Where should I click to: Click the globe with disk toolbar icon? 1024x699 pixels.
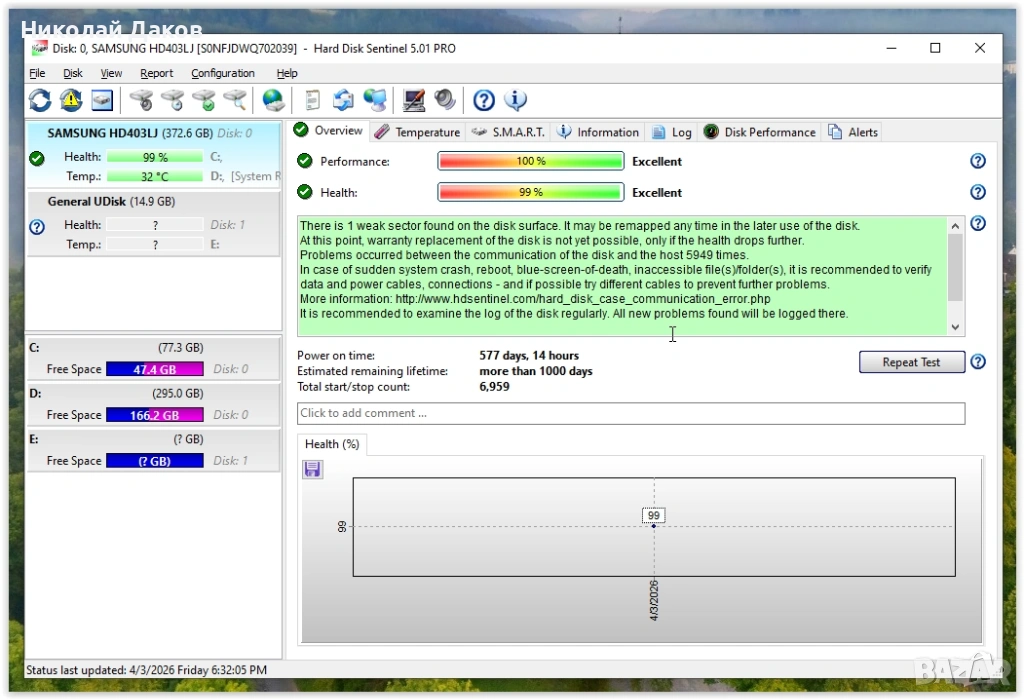point(273,100)
